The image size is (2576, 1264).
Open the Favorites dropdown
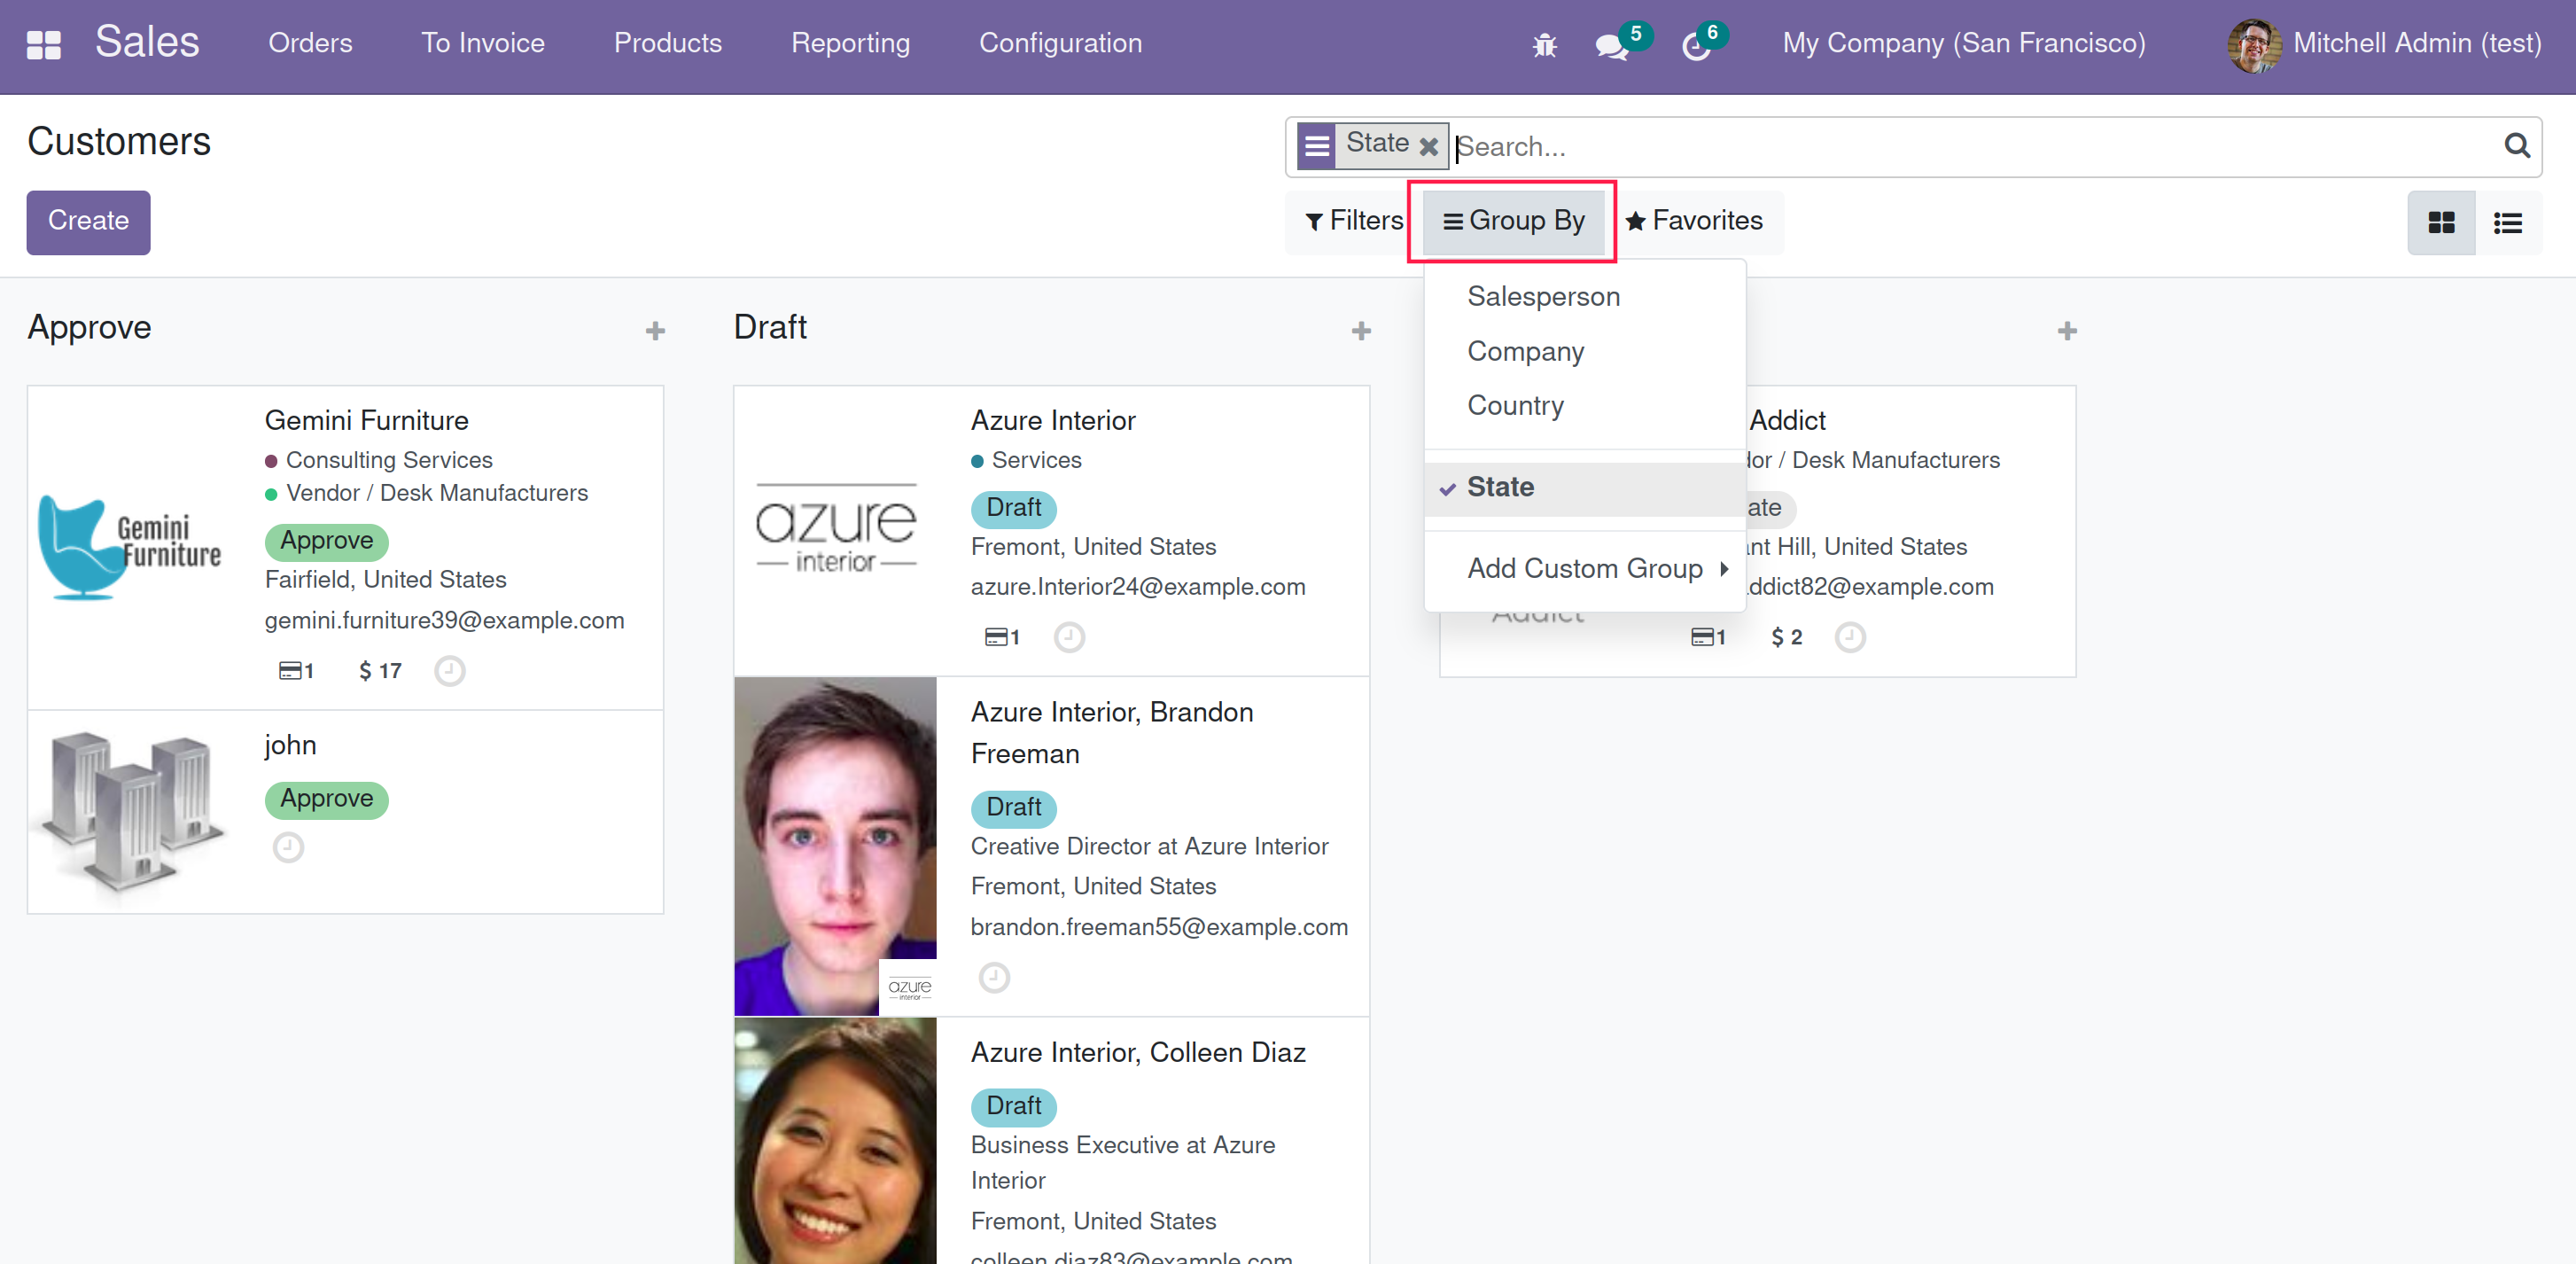pyautogui.click(x=1693, y=221)
